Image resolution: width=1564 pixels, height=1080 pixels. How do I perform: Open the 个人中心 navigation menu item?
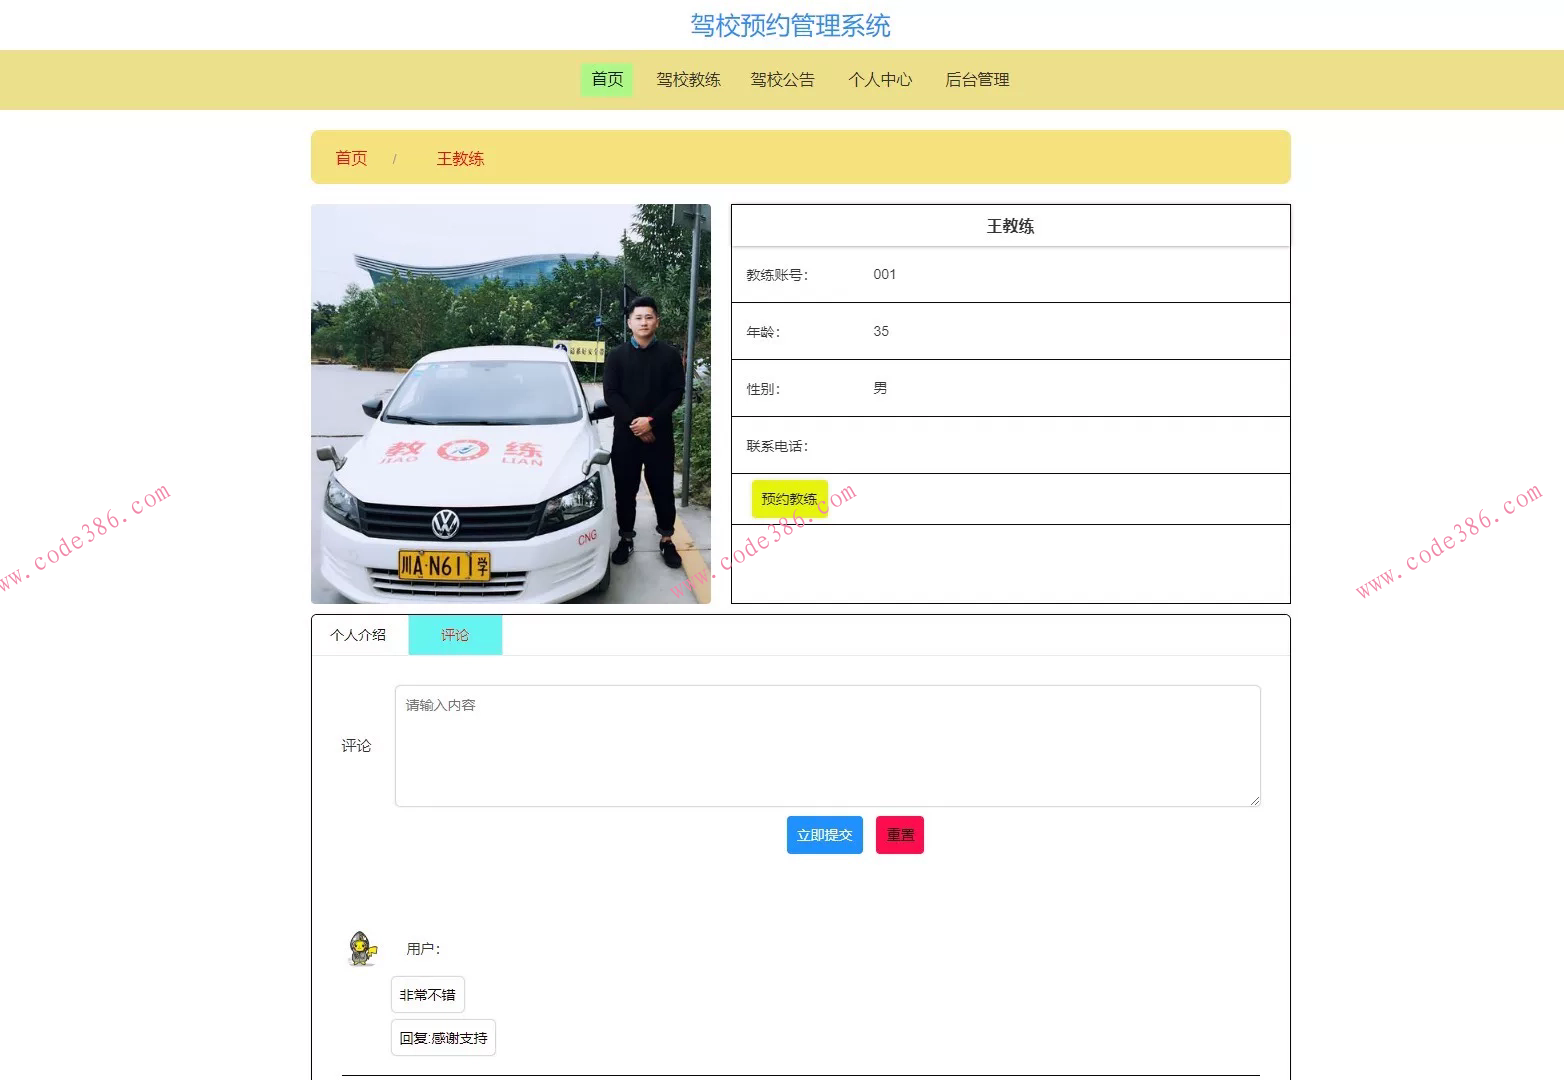pos(880,79)
